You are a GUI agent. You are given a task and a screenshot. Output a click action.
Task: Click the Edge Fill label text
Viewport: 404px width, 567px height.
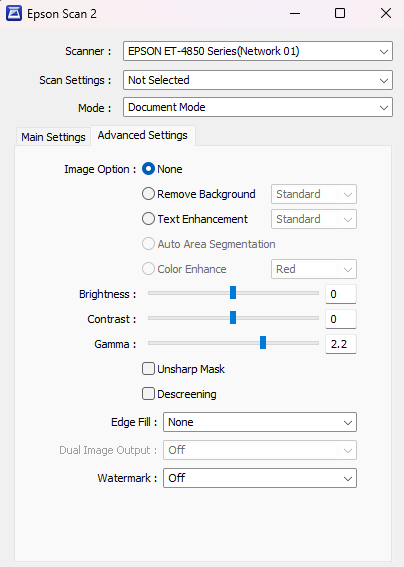point(134,422)
